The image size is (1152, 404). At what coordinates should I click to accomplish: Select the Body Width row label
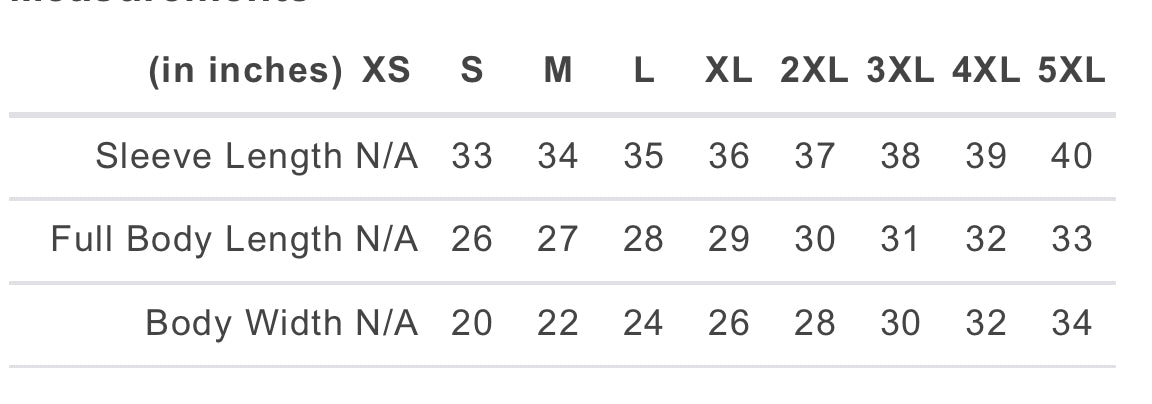[244, 323]
